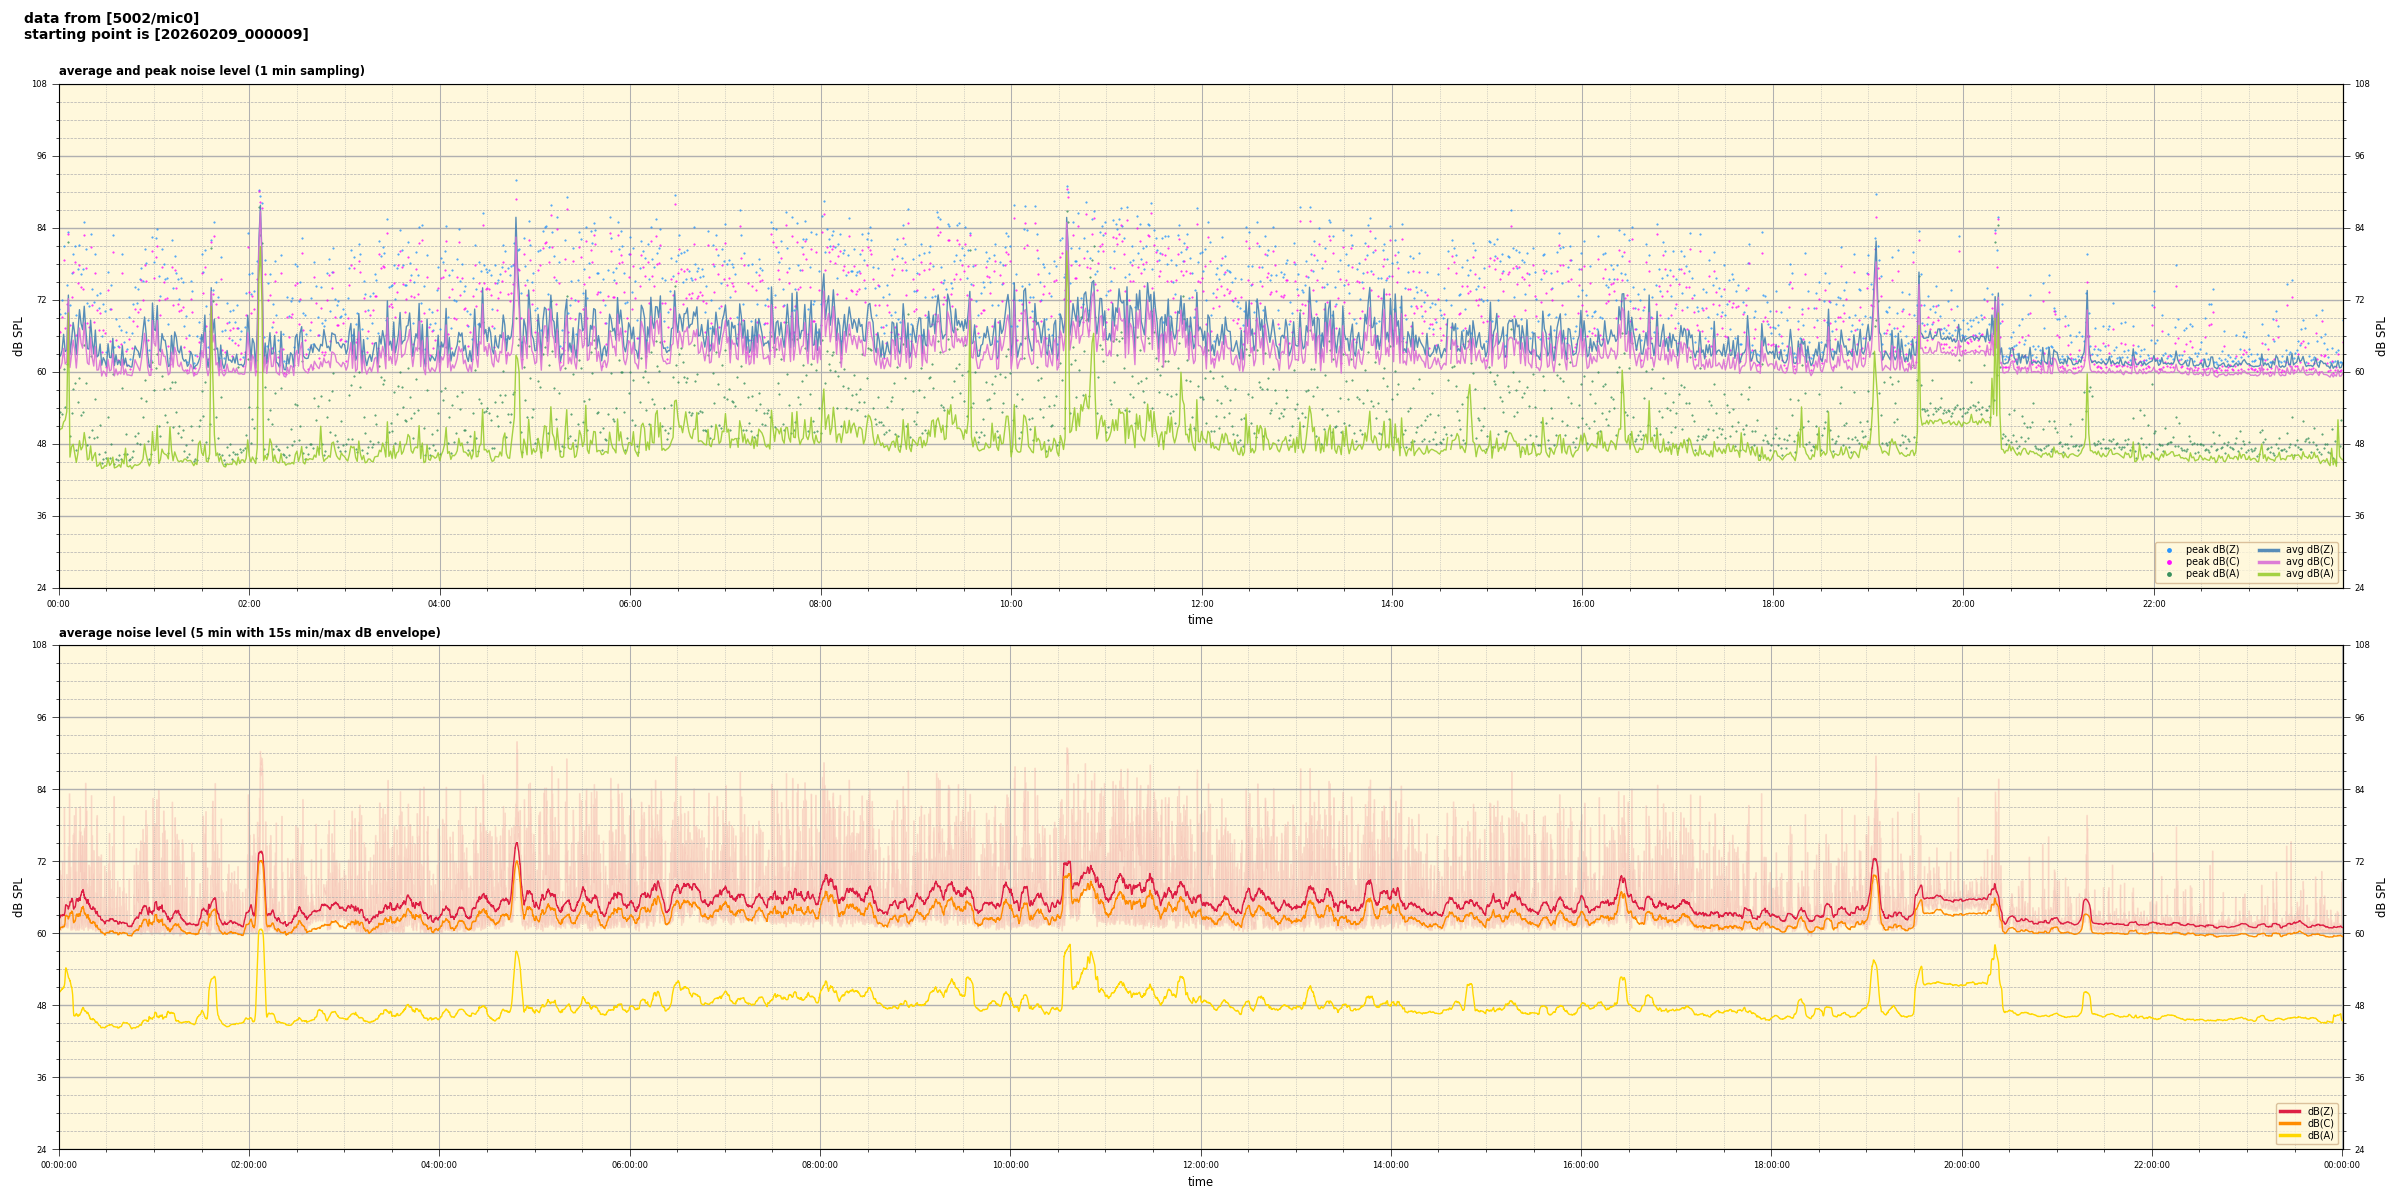Screen dimensions: 2400x1200
Task: Click the 'peak dB(Z)' legend text label
Action: 2212,550
